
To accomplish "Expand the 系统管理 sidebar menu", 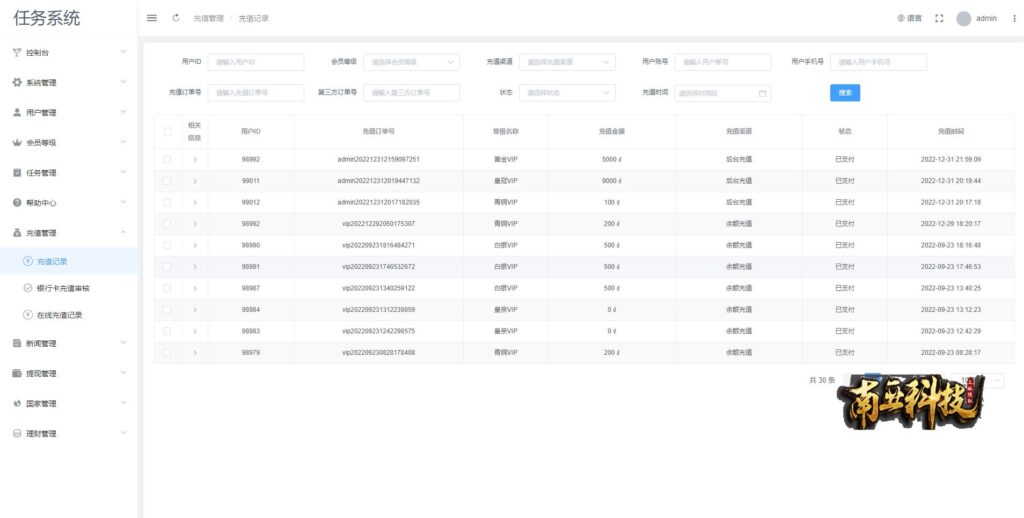I will click(x=69, y=82).
